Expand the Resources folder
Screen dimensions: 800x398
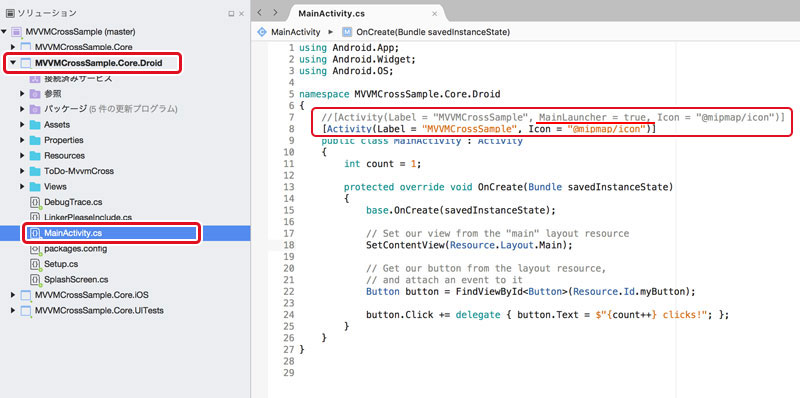pyautogui.click(x=22, y=156)
